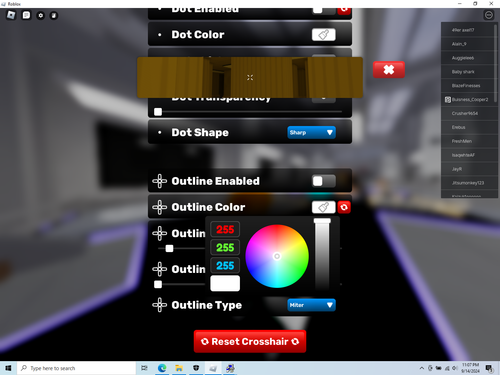
Task: Open the shield security app on taskbar
Action: pyautogui.click(x=196, y=368)
